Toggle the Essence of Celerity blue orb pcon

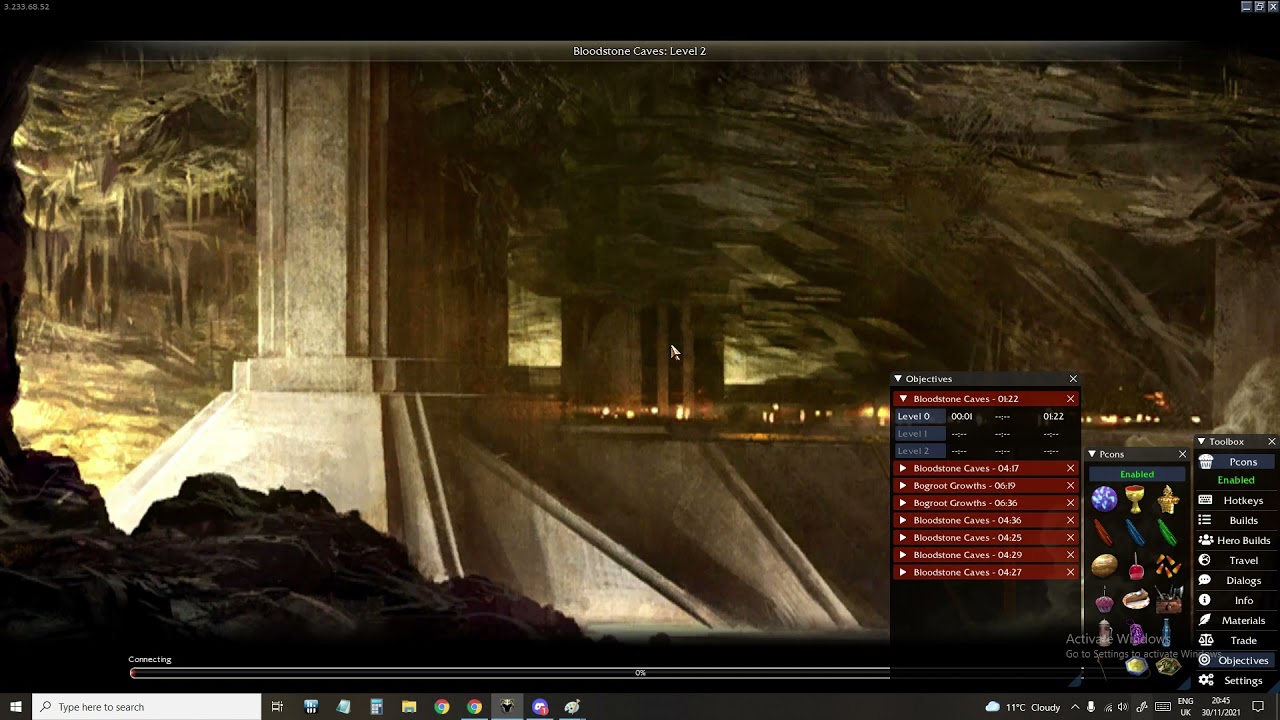click(x=1104, y=498)
